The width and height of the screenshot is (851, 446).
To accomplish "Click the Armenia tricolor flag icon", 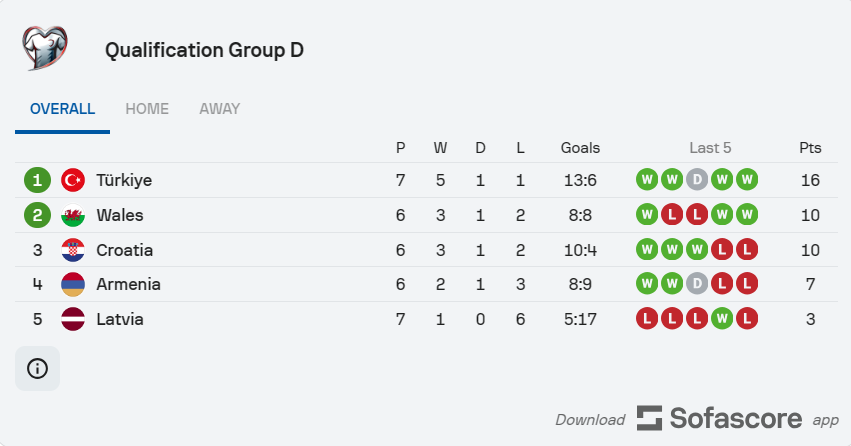I will point(73,284).
